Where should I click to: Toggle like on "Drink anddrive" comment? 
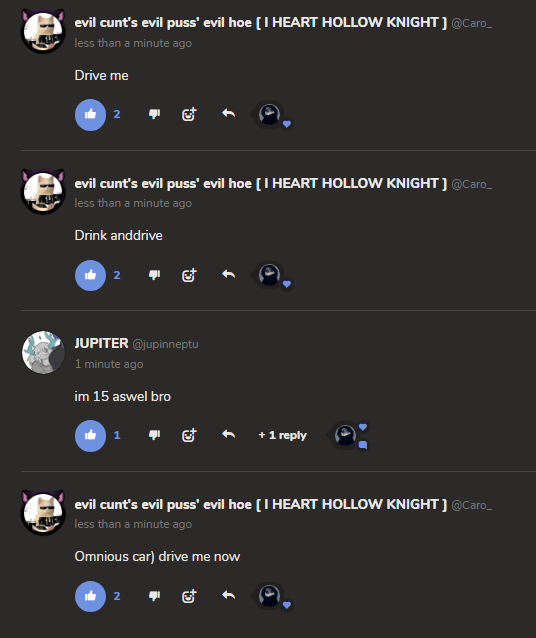click(x=90, y=275)
